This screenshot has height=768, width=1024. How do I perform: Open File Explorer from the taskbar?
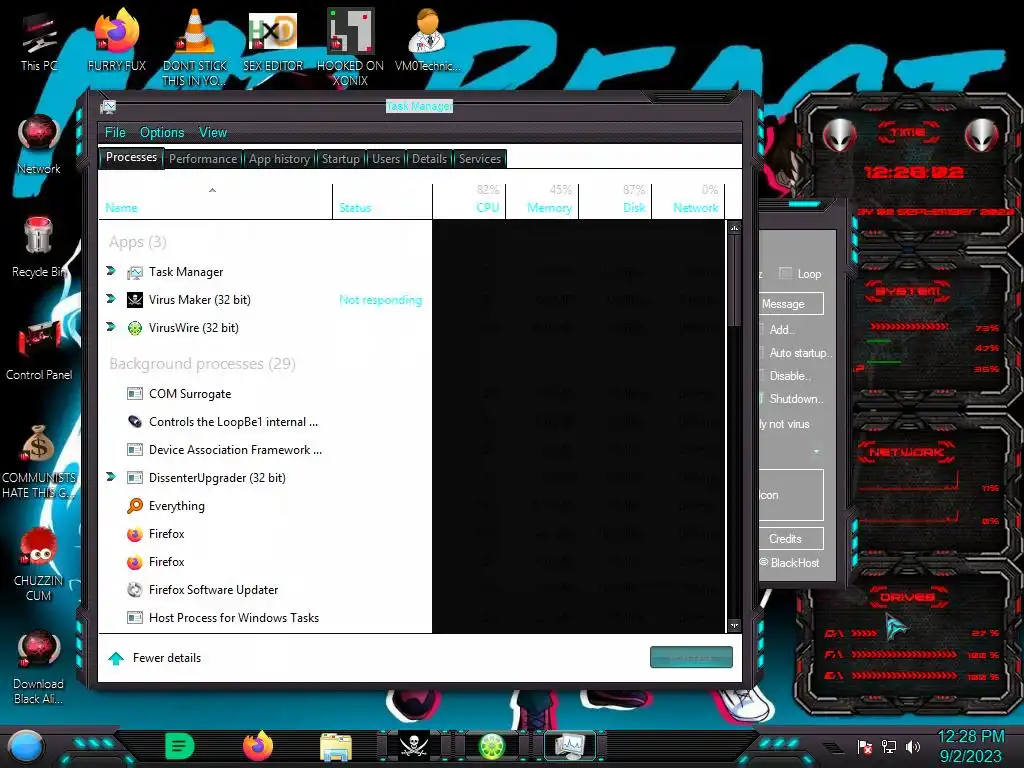point(336,746)
